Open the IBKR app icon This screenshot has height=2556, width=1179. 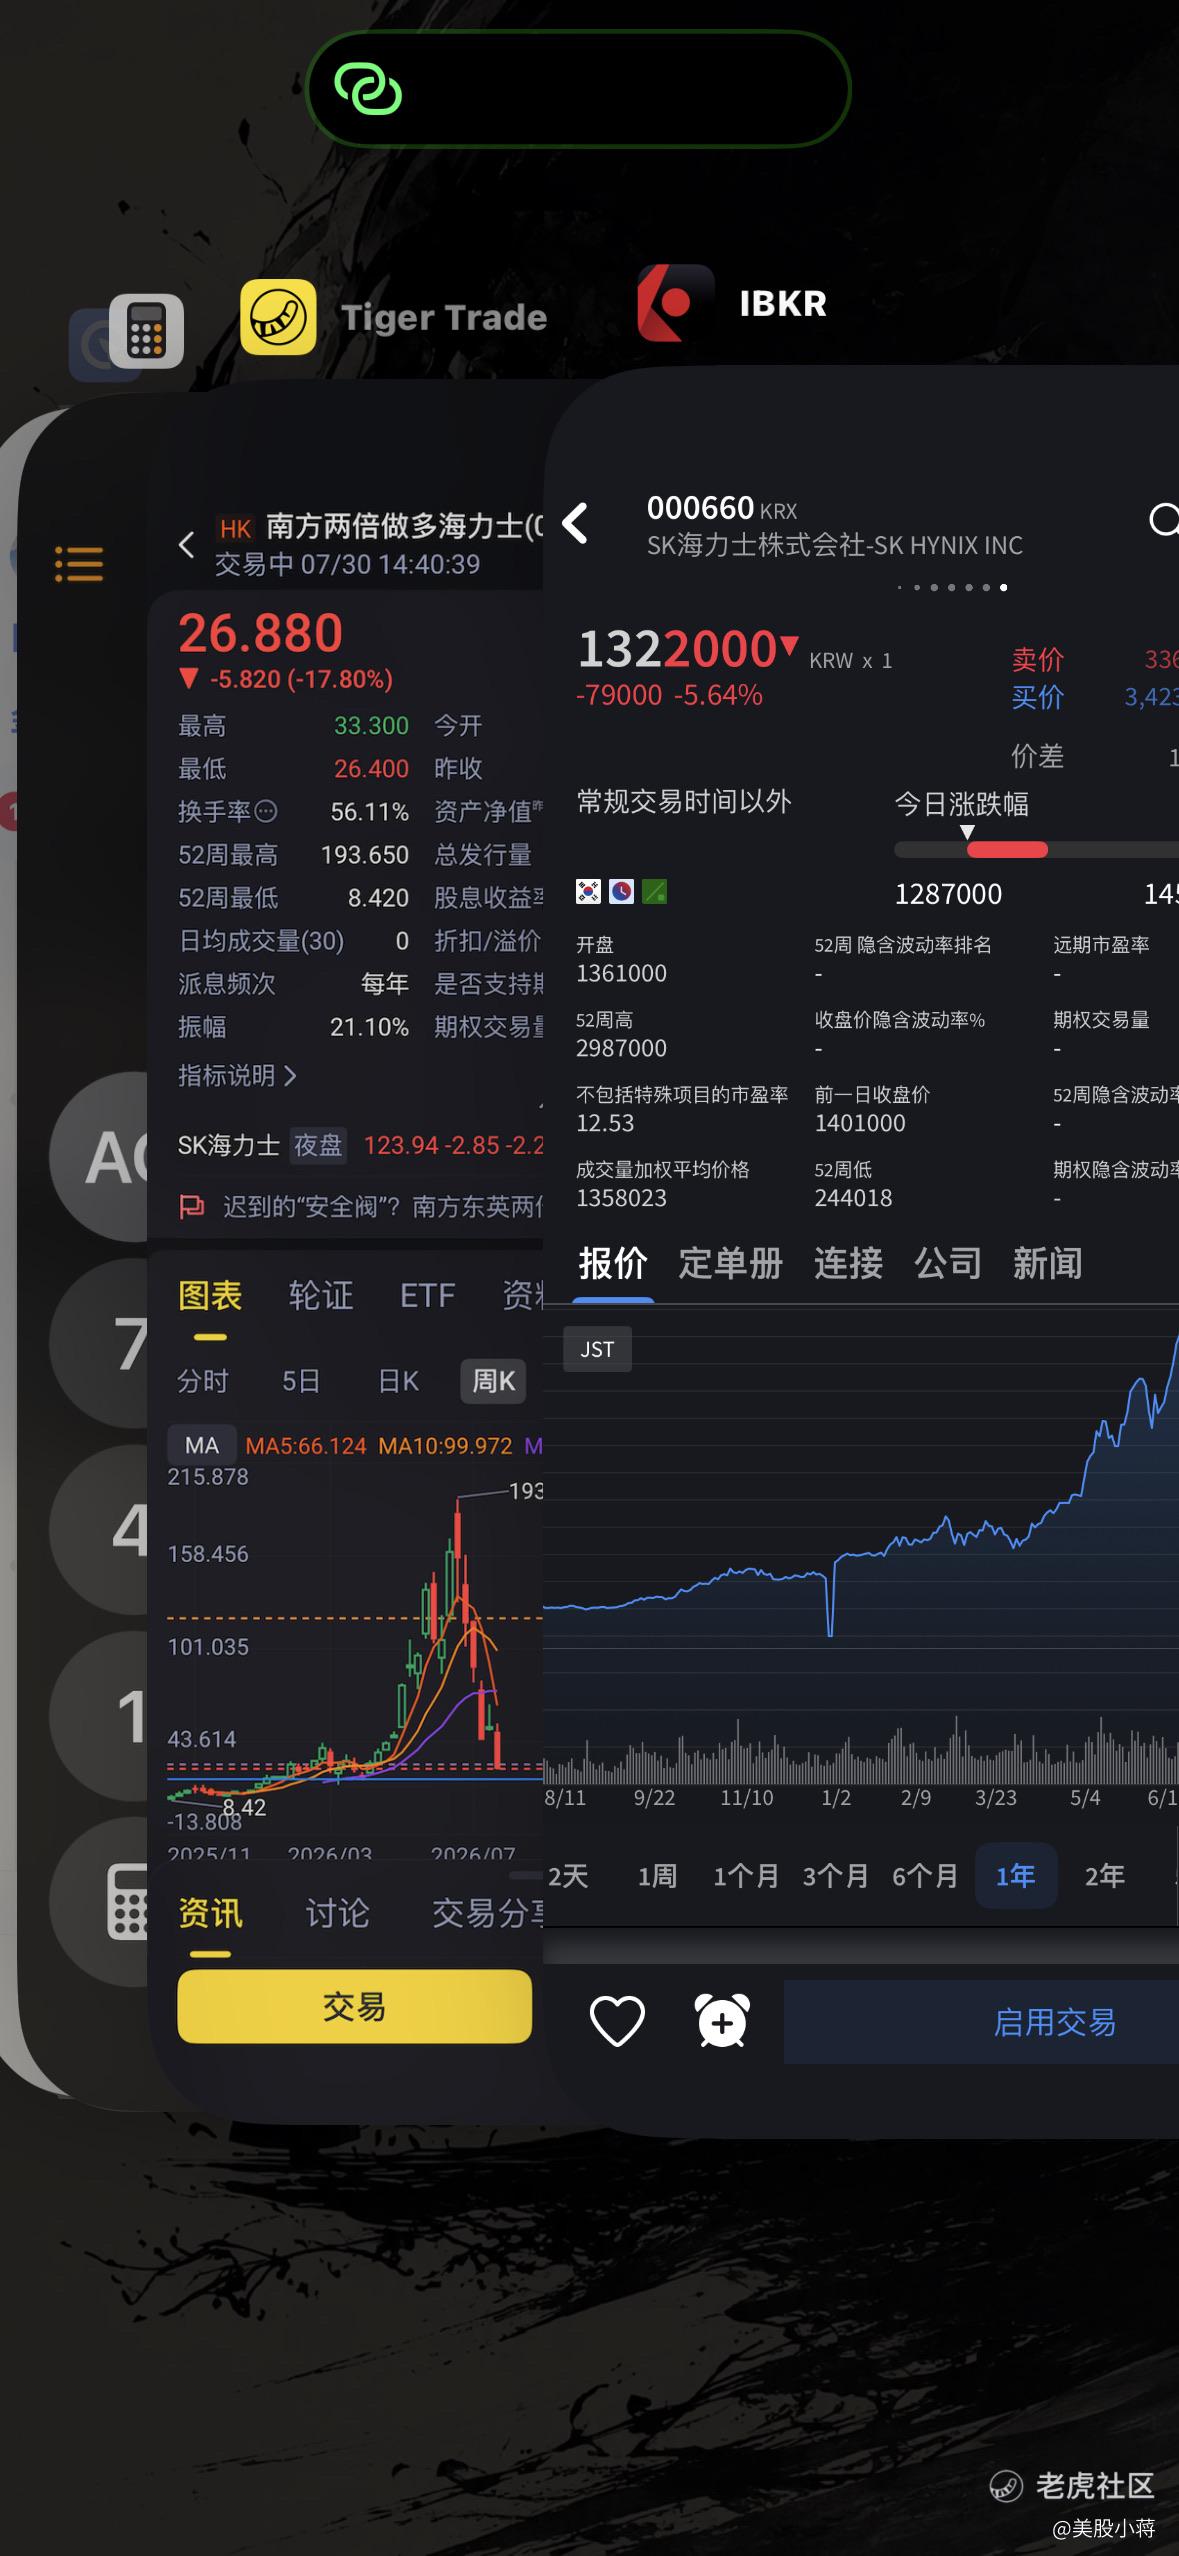tap(676, 303)
